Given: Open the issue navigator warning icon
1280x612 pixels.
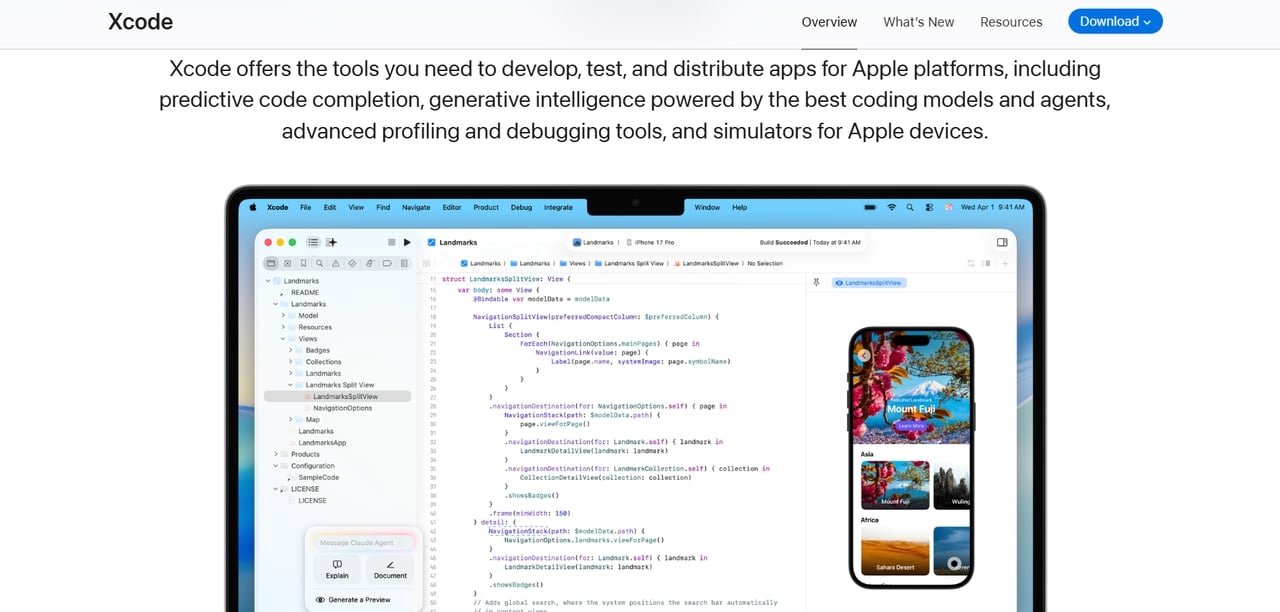Looking at the screenshot, I should coord(336,264).
